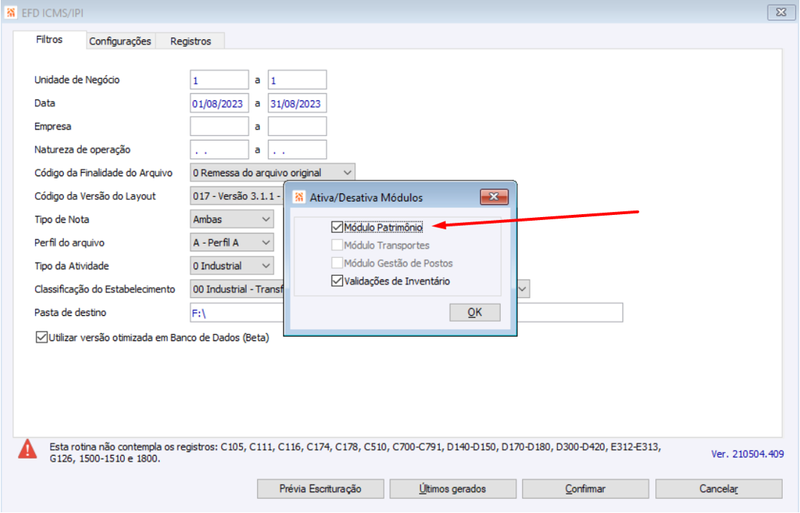Focus the Unidade de Negócio start field
800x513 pixels.
[x=219, y=80]
